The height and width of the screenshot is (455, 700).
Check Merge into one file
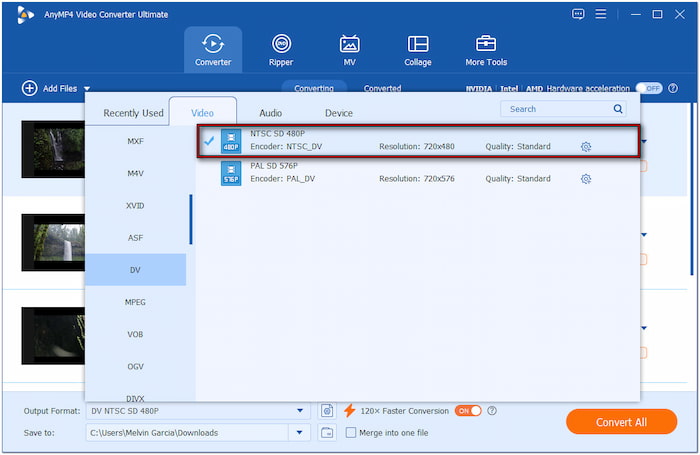pos(351,433)
